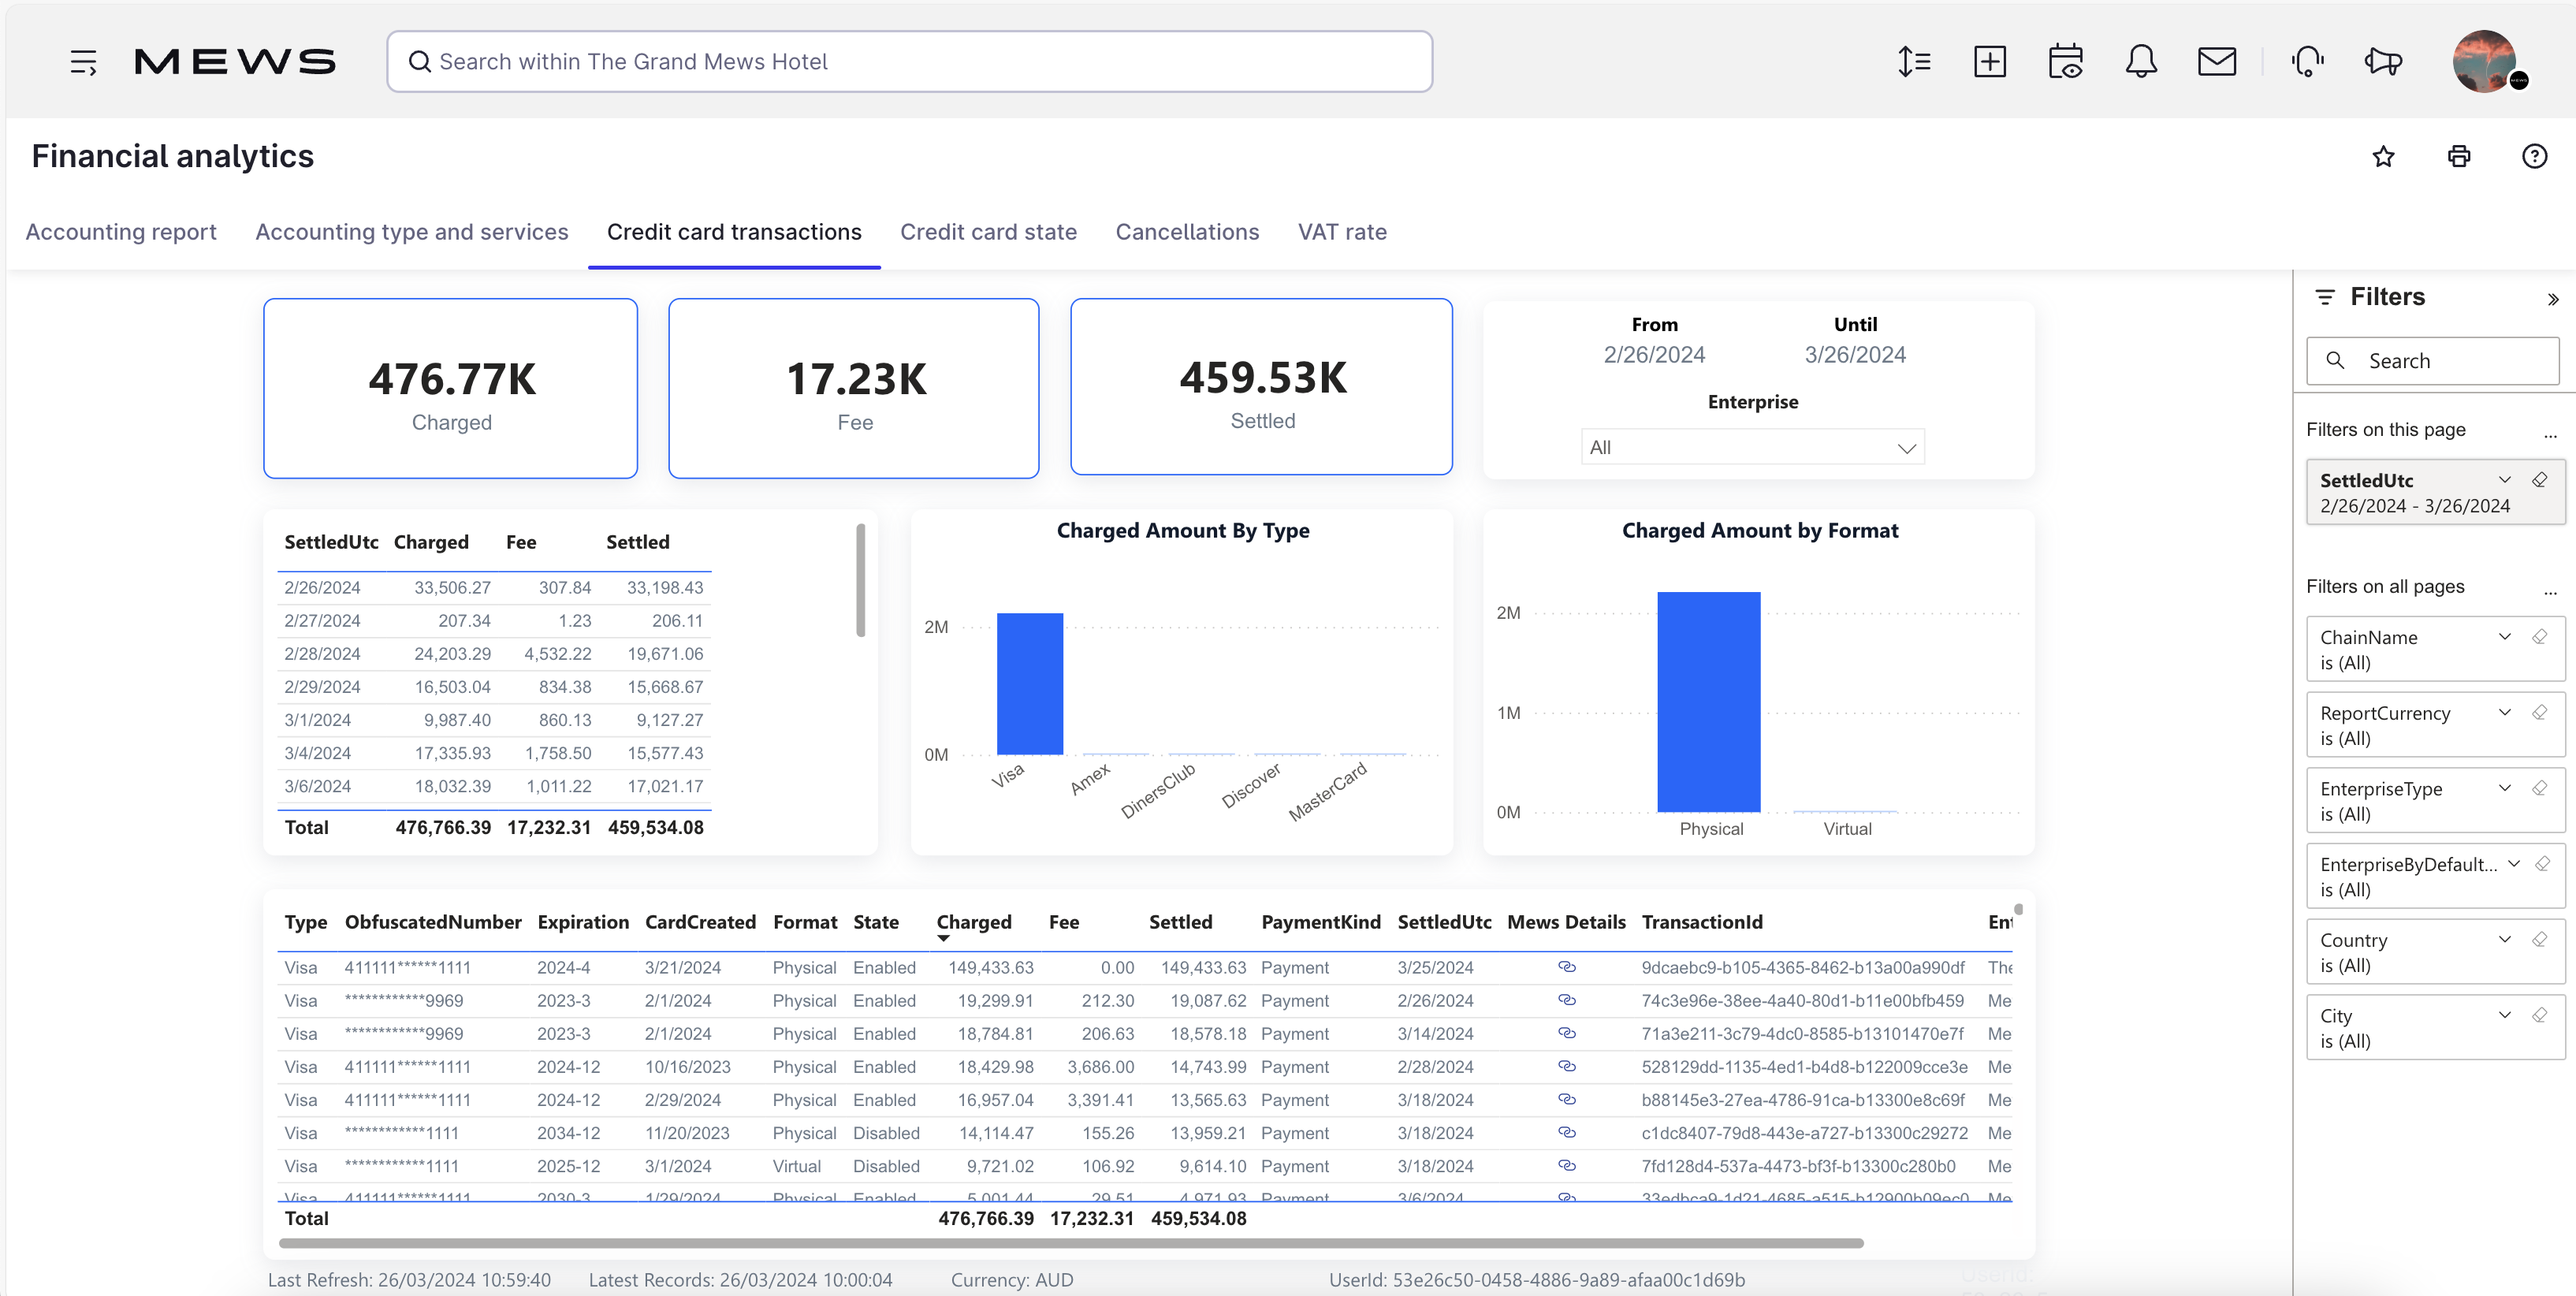Select the Credit card transactions tab
The height and width of the screenshot is (1296, 2576).
click(x=734, y=232)
